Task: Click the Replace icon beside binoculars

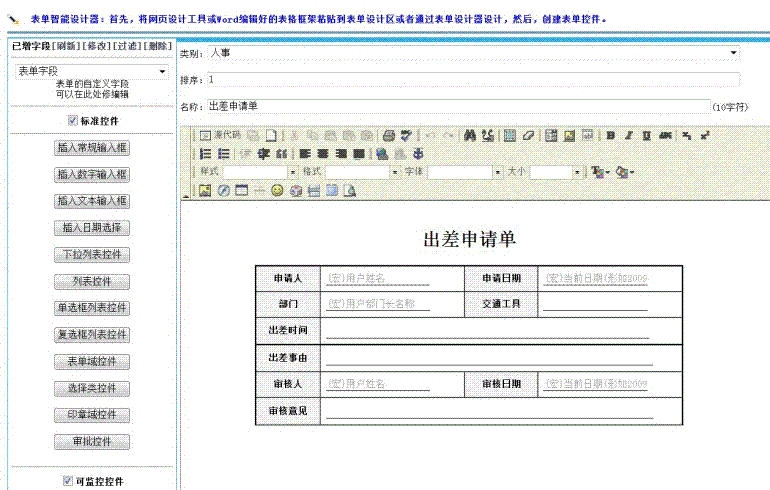Action: click(488, 135)
